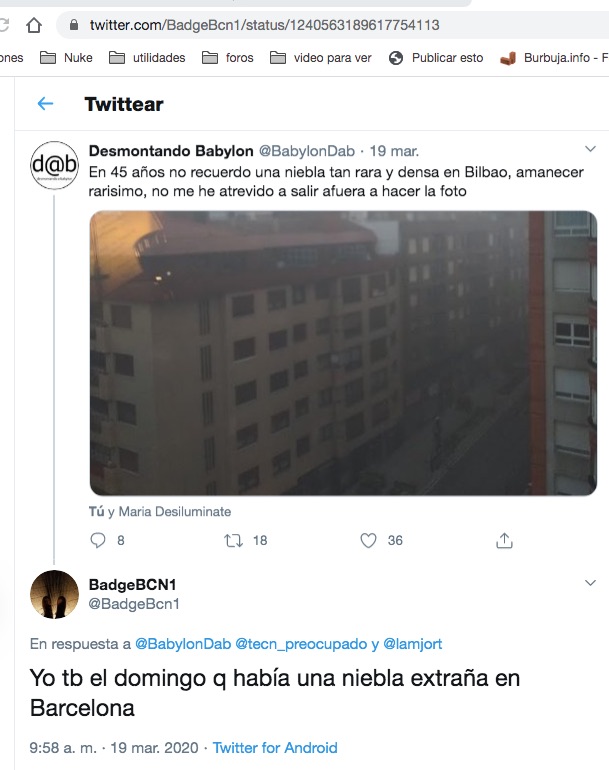Viewport: 609px width, 770px height.
Task: Open the d@b profile avatar
Action: (55, 165)
